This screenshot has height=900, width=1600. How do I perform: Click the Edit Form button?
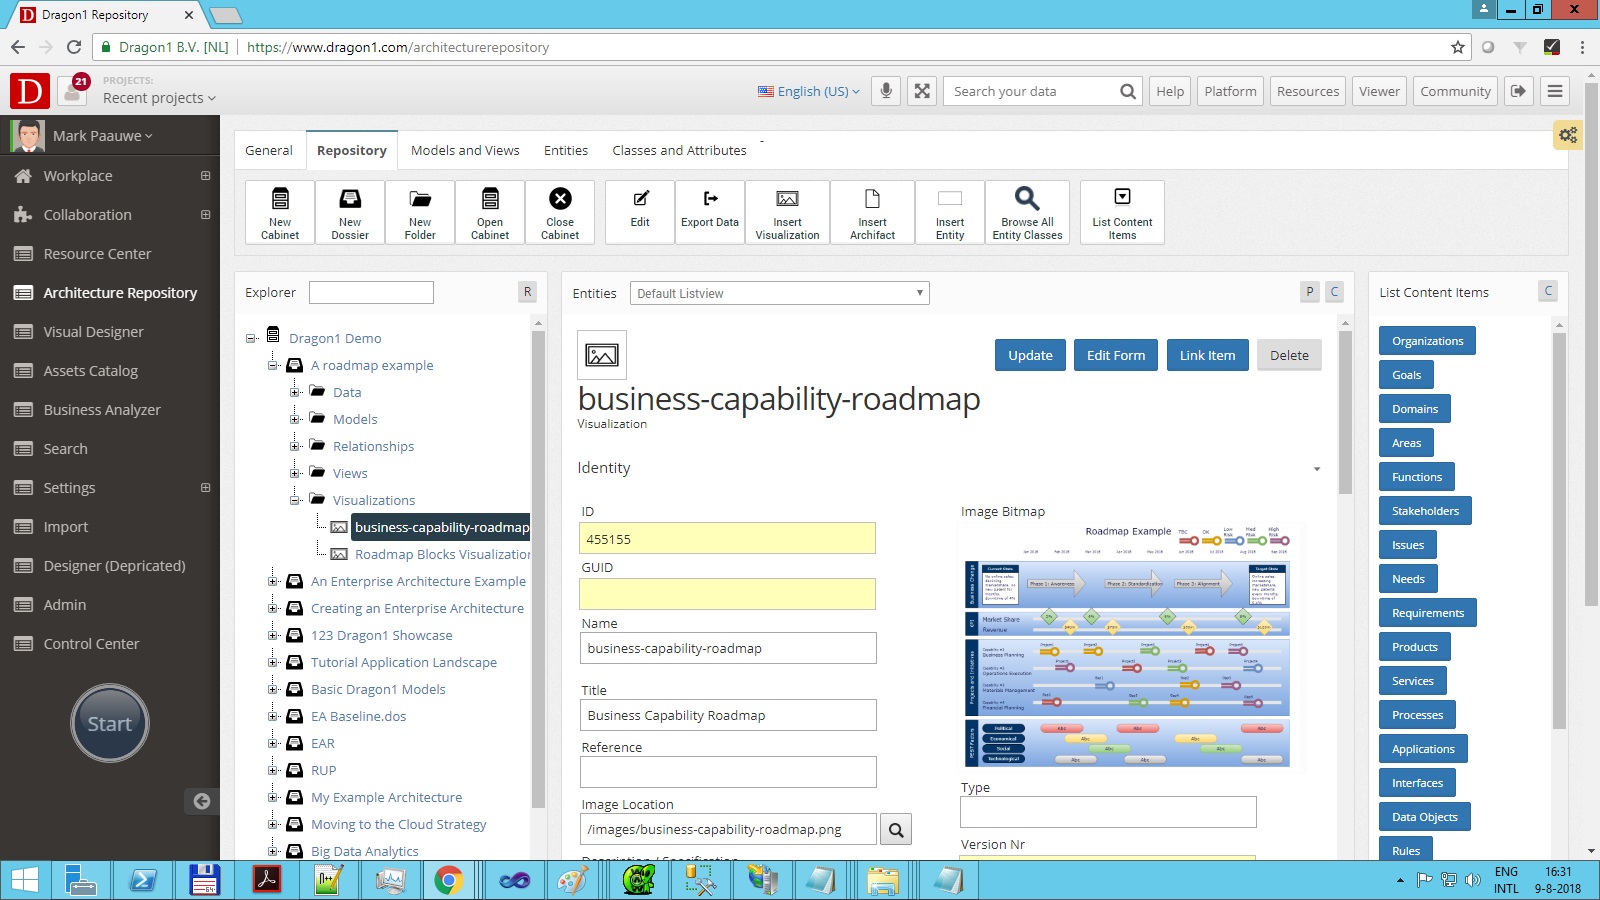tap(1116, 355)
